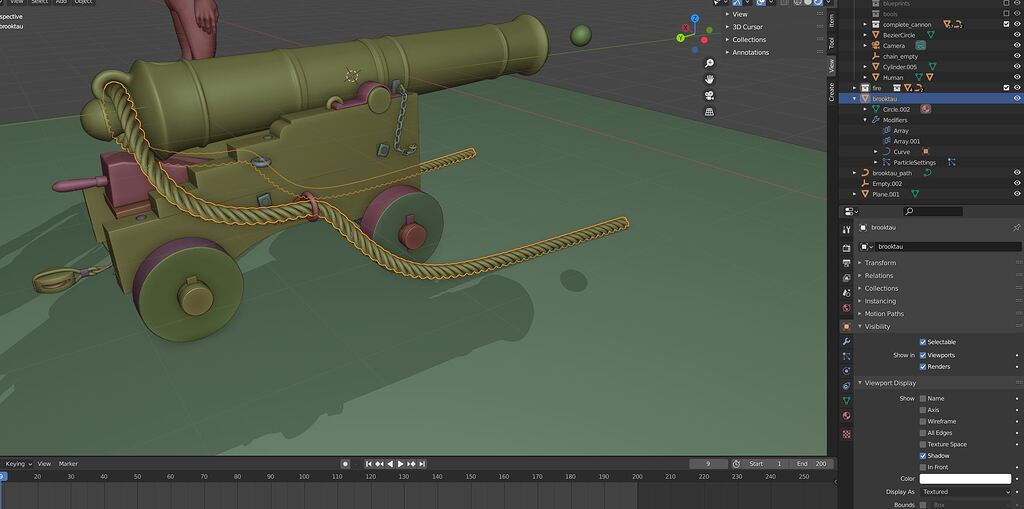Open the timeline View menu
Screen dimensions: 1024x509
(x=44, y=464)
